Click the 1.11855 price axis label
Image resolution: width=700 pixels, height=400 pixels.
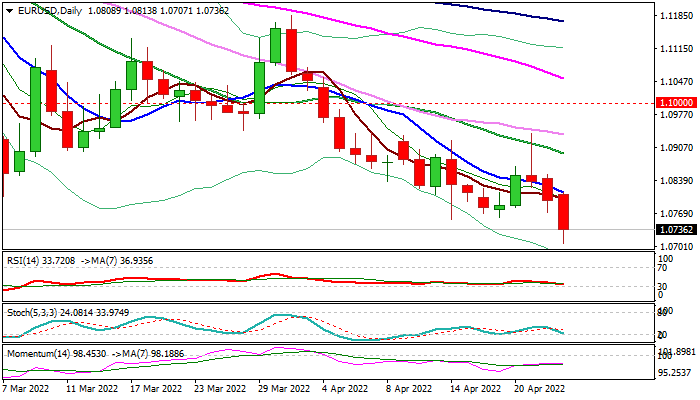pyautogui.click(x=671, y=16)
